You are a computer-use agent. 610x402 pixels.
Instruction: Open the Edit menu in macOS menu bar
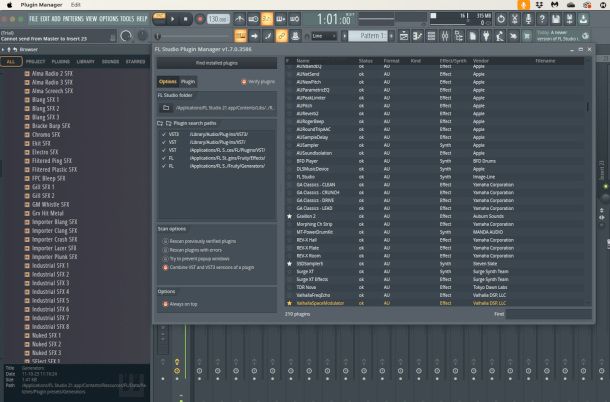point(75,5)
